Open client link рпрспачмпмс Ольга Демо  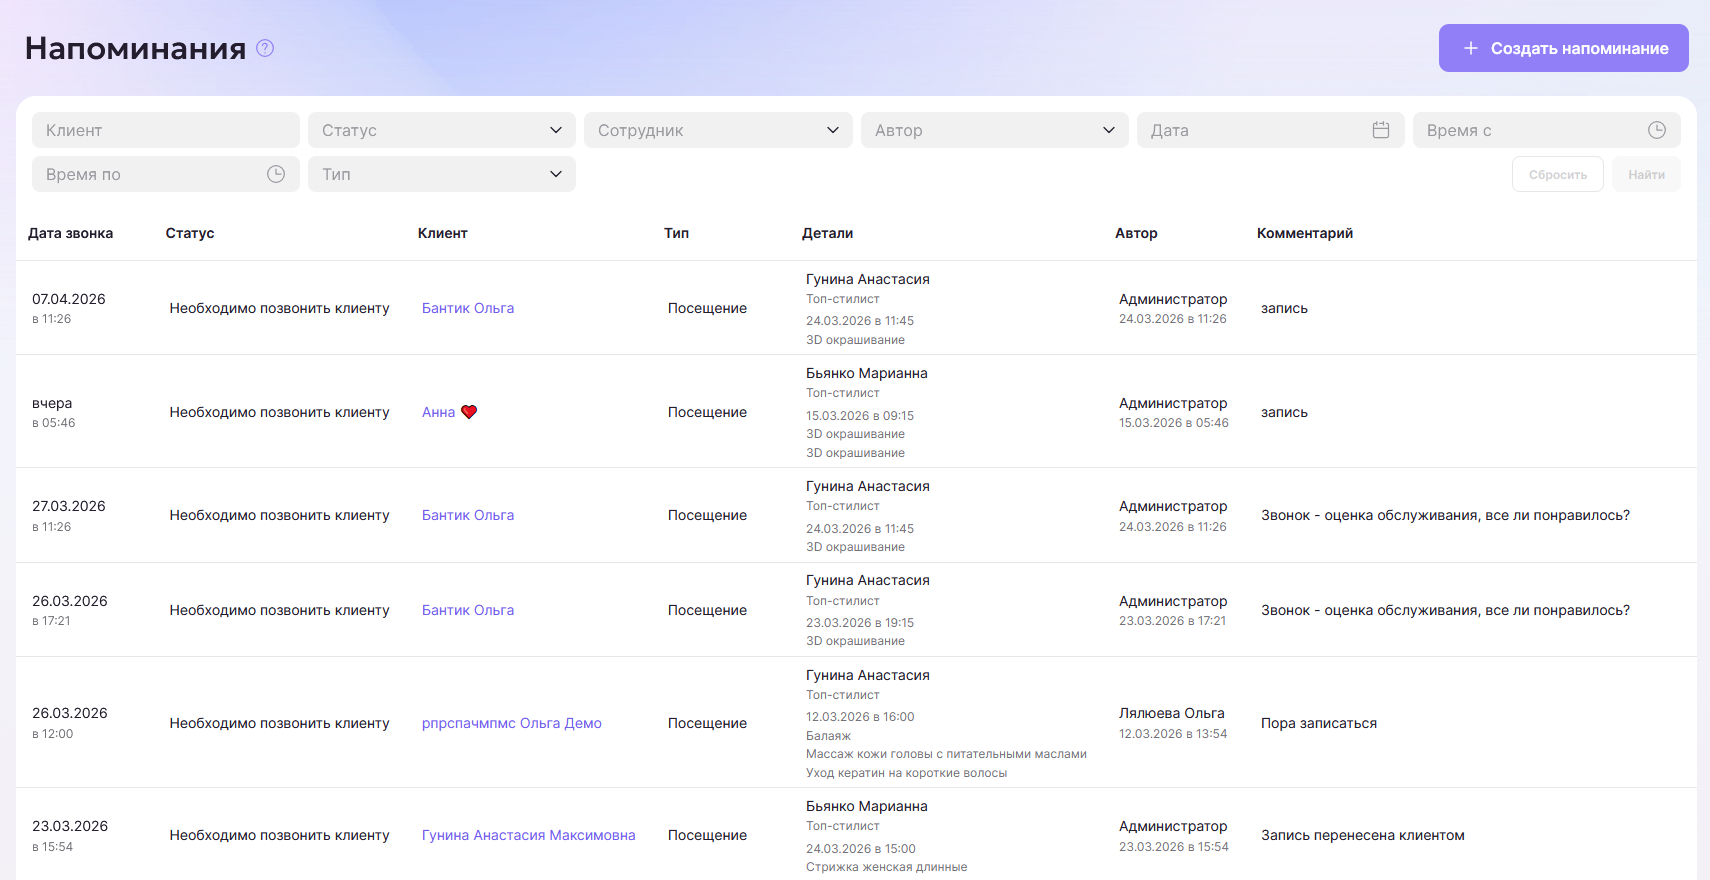511,723
